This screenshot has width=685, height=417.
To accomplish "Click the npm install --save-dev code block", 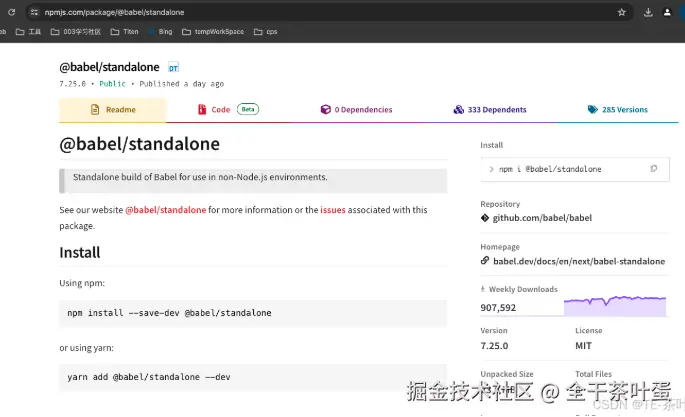I will [253, 313].
